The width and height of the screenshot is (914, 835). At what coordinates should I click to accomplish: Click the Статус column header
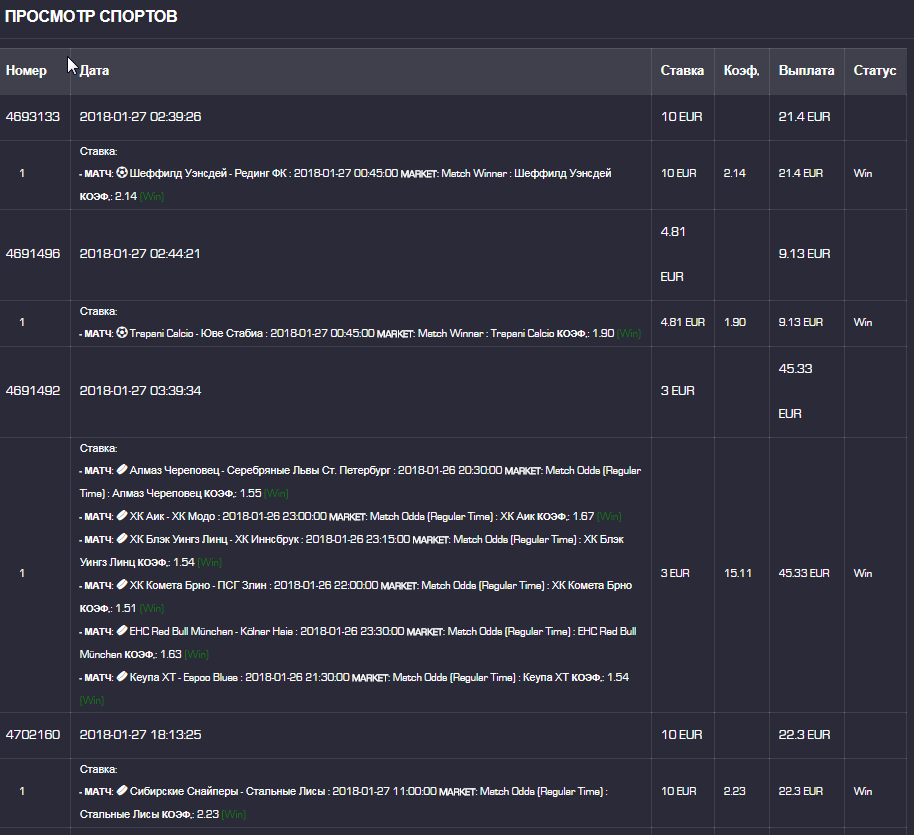click(x=874, y=71)
